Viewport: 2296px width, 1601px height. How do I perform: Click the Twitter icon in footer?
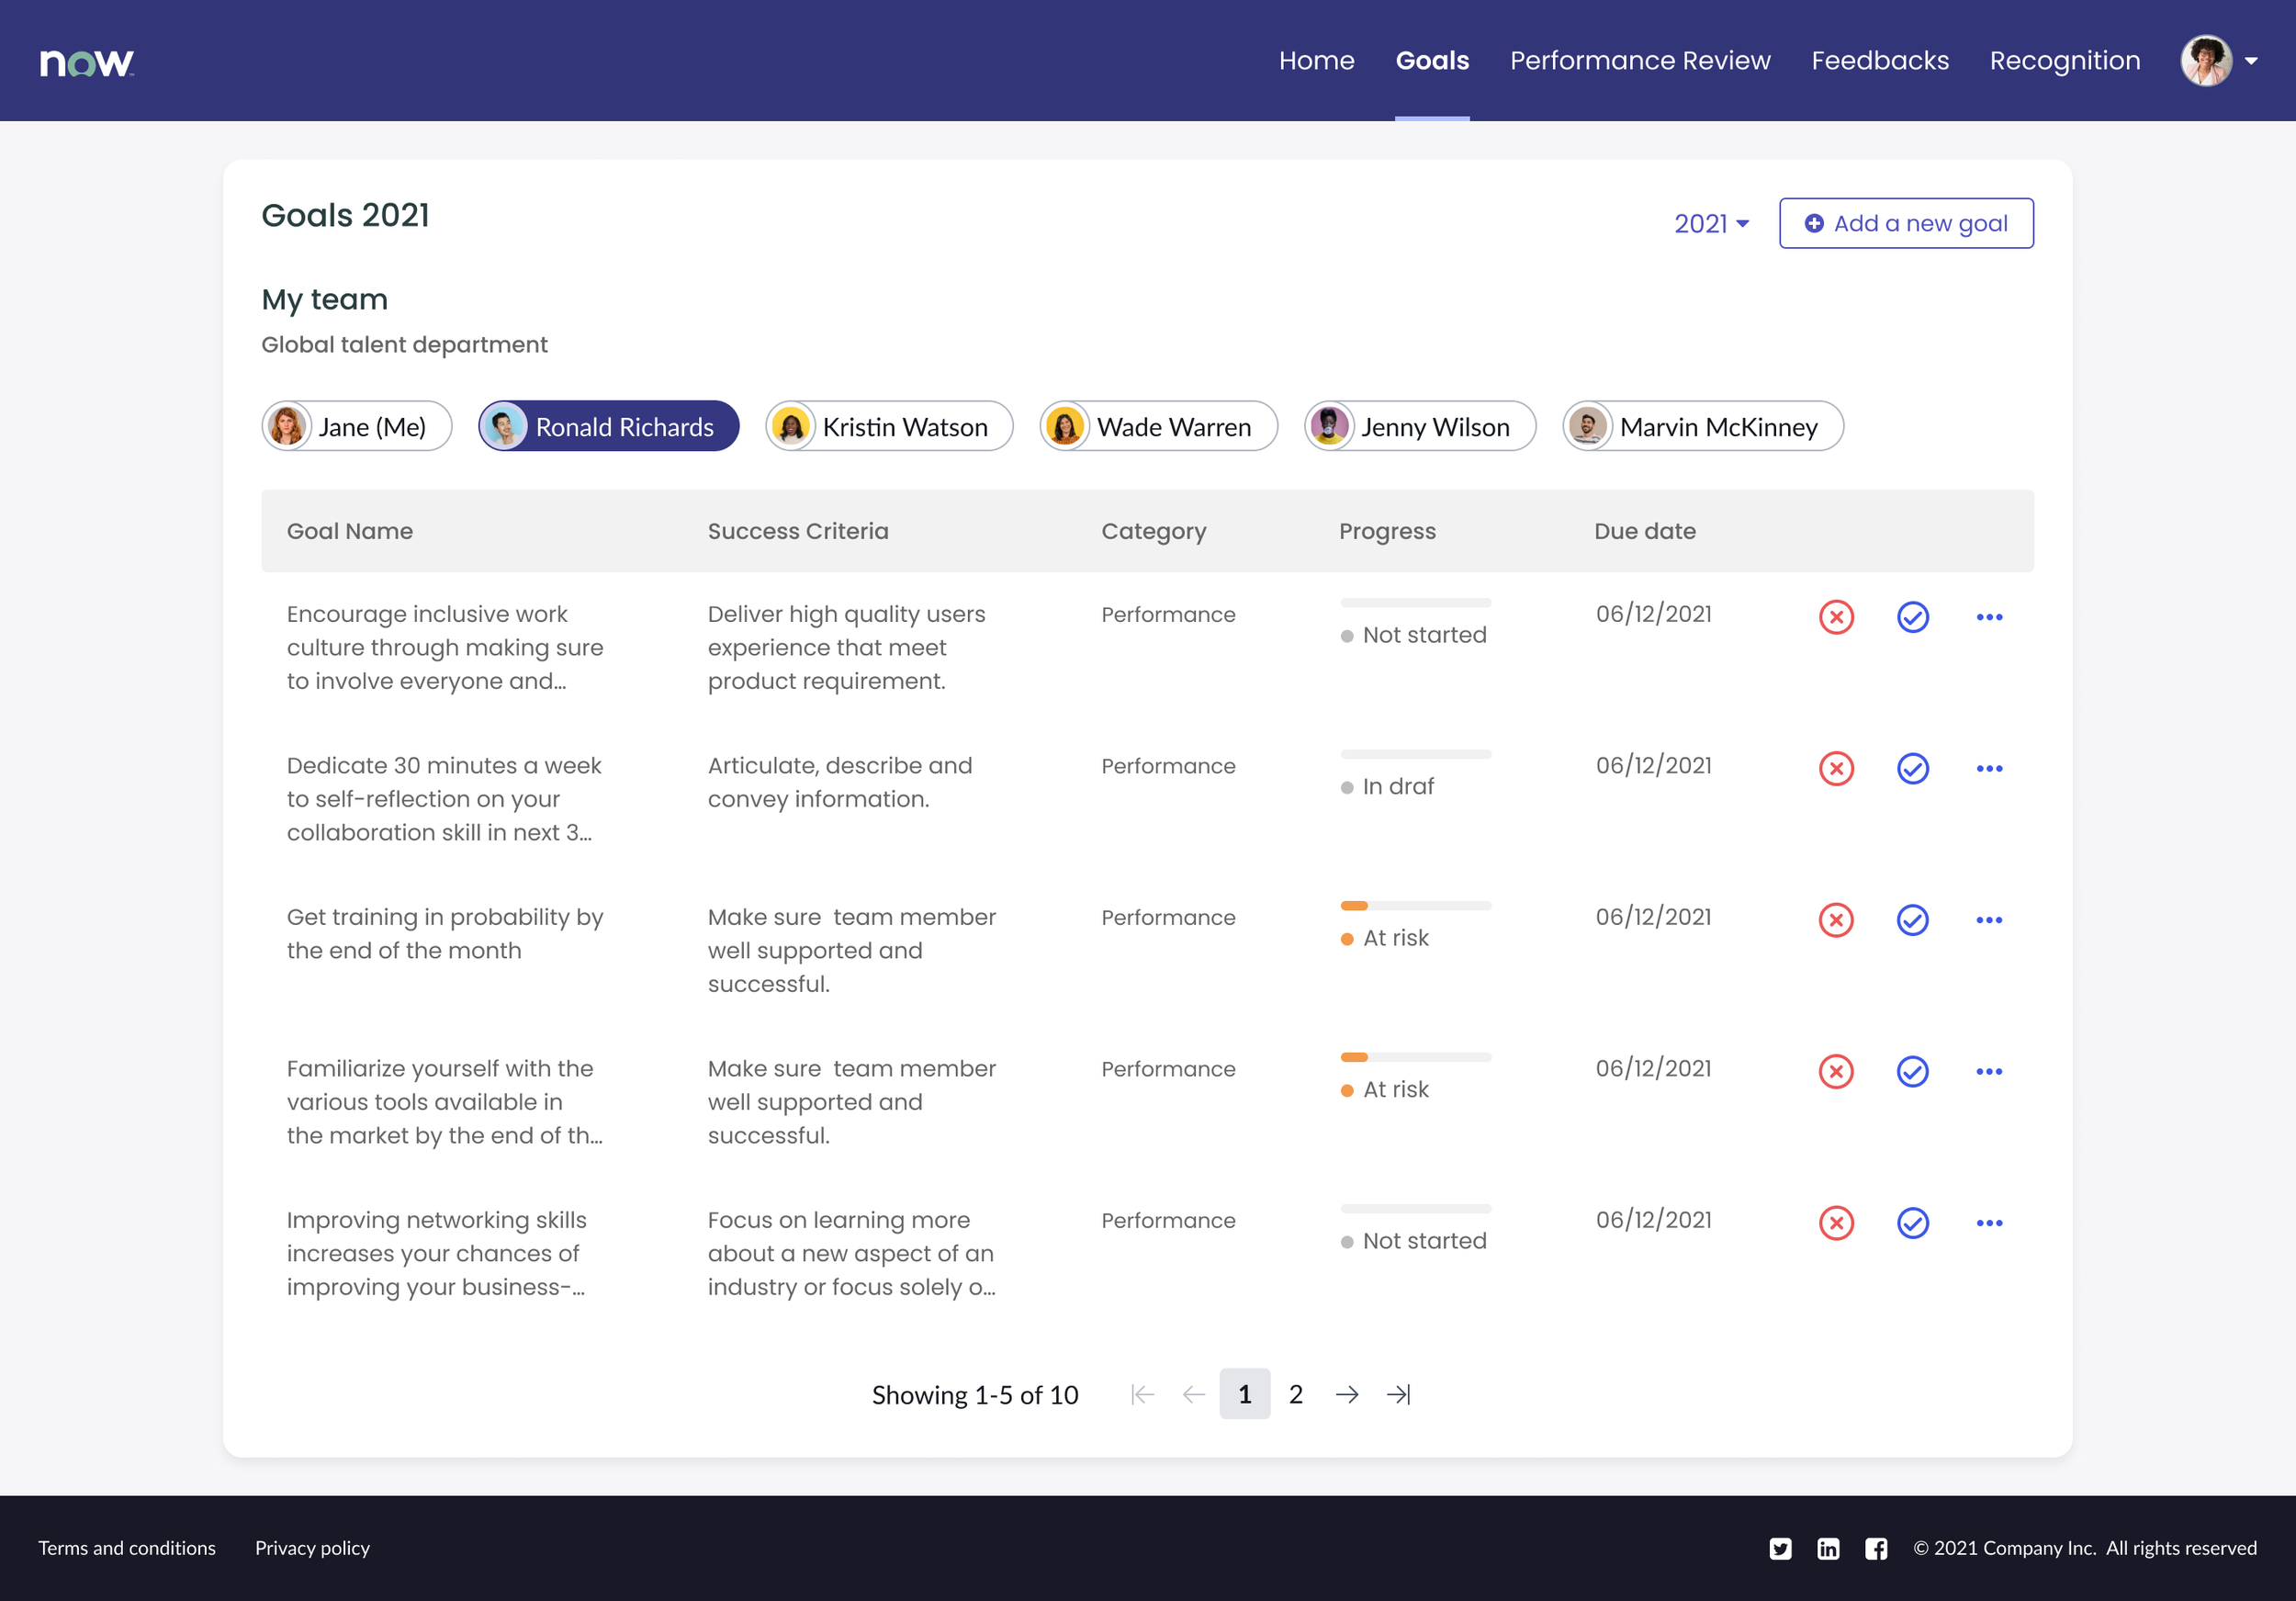(x=1780, y=1548)
